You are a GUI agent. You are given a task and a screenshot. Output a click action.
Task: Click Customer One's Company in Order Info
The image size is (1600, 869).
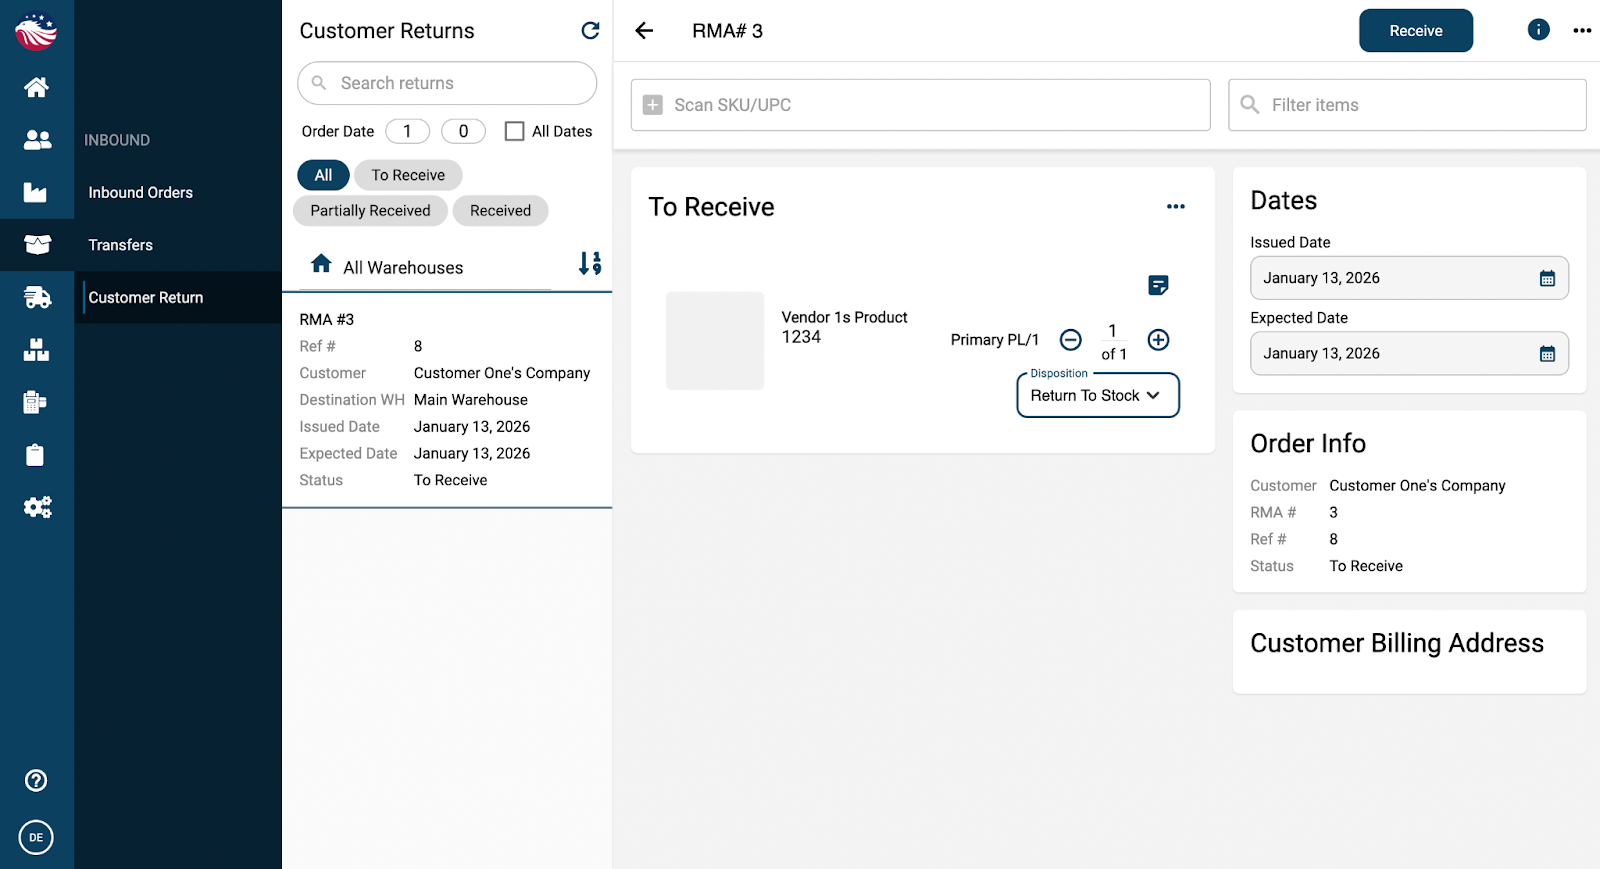(x=1417, y=485)
